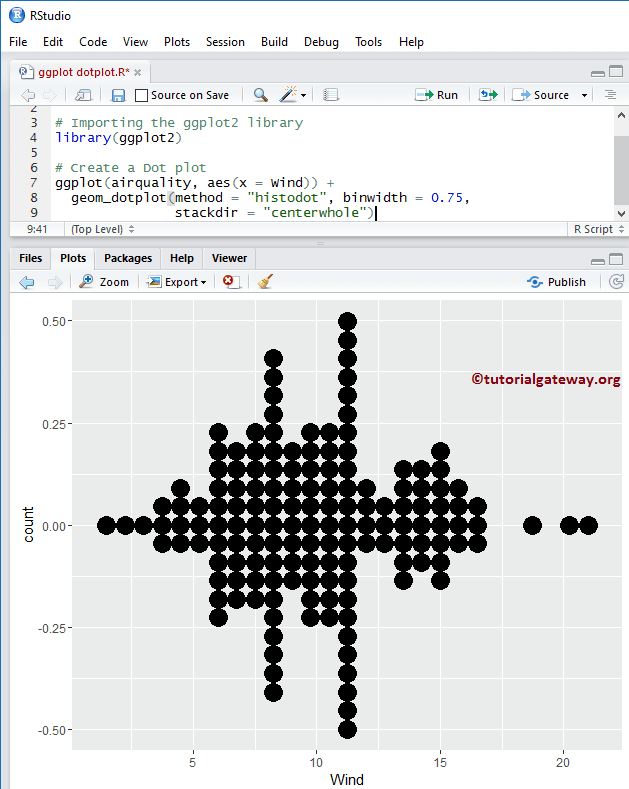This screenshot has height=789, width=629.
Task: Show the document outline
Action: (610, 95)
